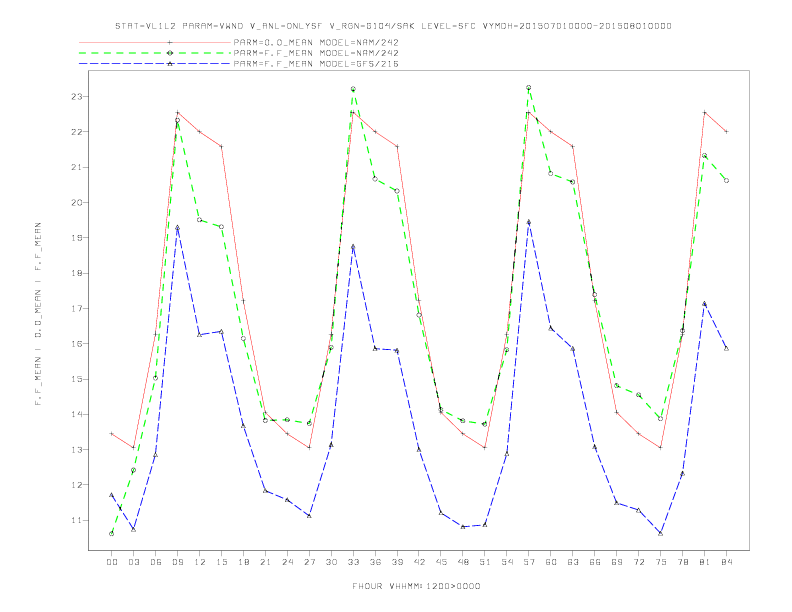
Task: Click y-axis tick label 14
Action: click(76, 415)
